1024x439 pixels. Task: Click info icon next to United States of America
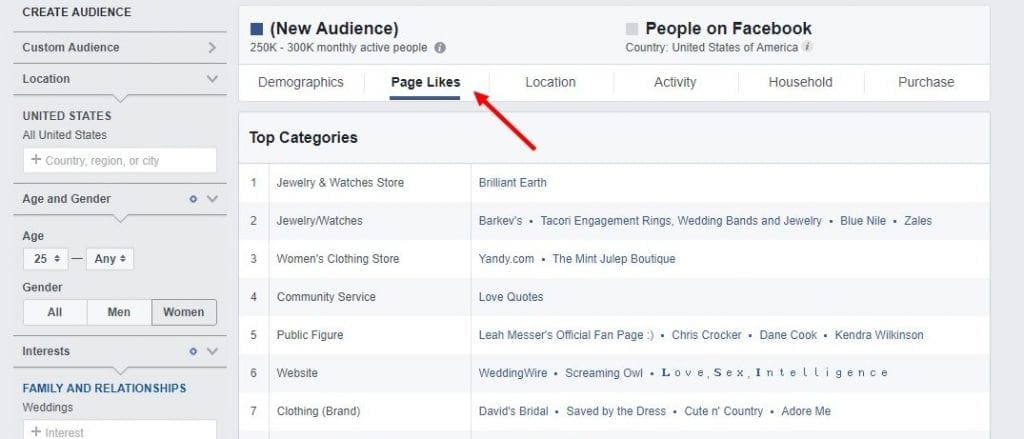(x=807, y=47)
